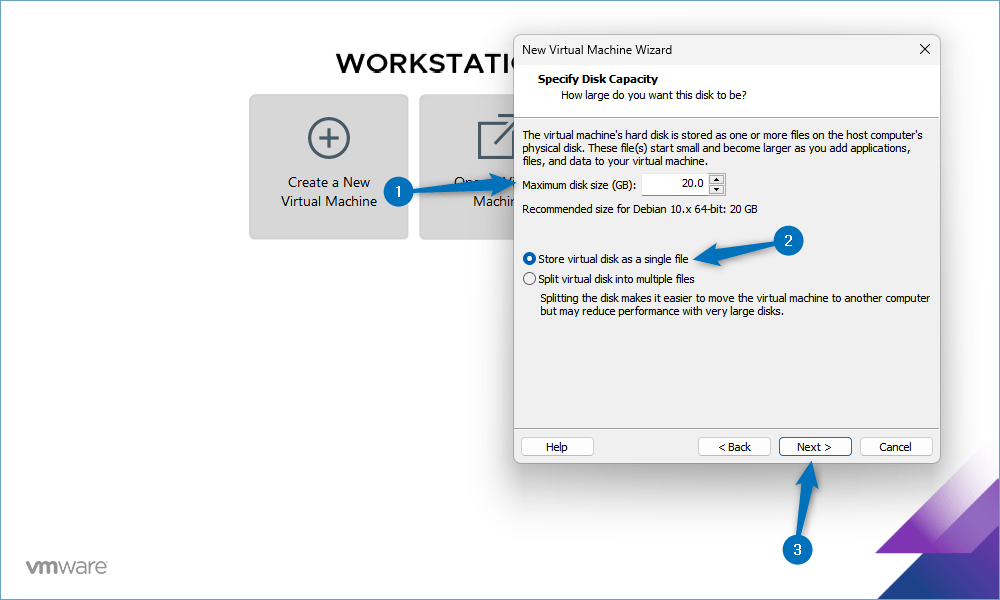Click the blue callout badge numbered 3

coord(797,548)
